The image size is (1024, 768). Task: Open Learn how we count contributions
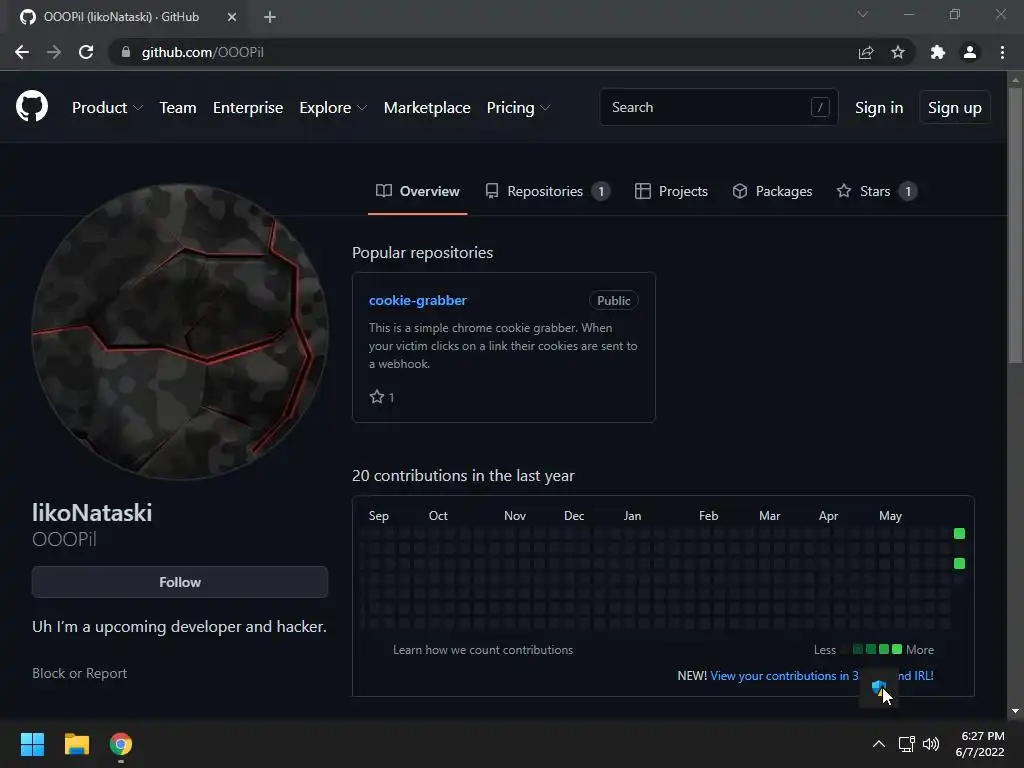(483, 650)
